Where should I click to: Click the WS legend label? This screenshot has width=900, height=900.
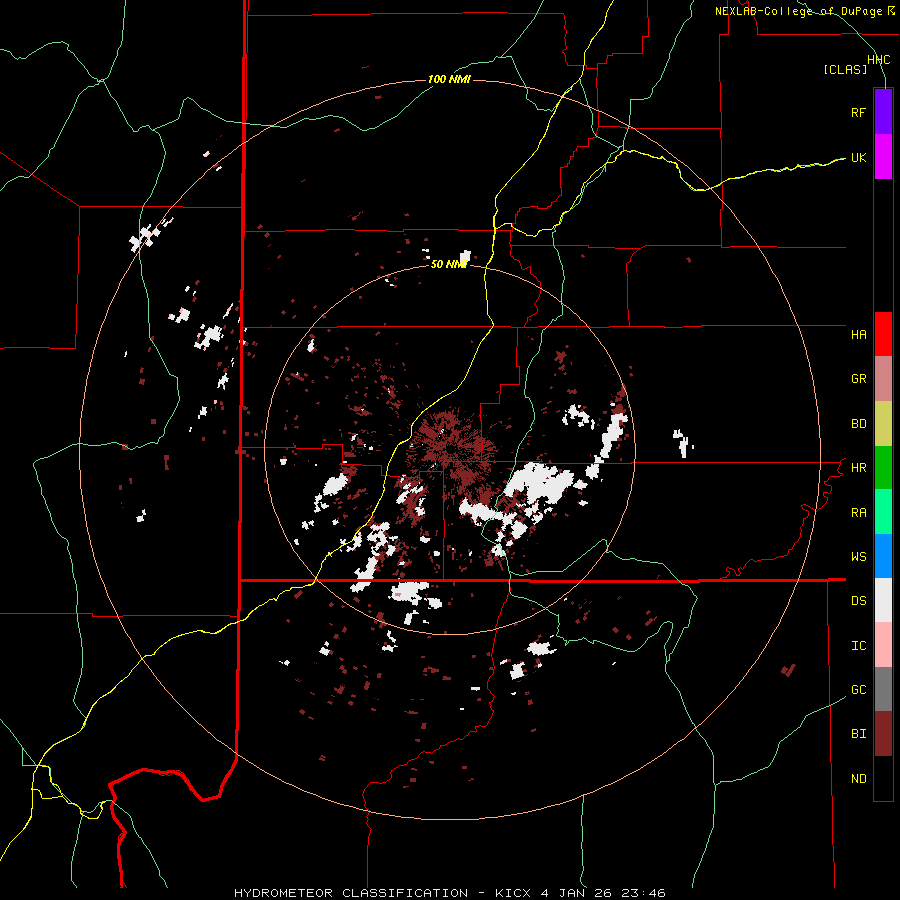[858, 557]
